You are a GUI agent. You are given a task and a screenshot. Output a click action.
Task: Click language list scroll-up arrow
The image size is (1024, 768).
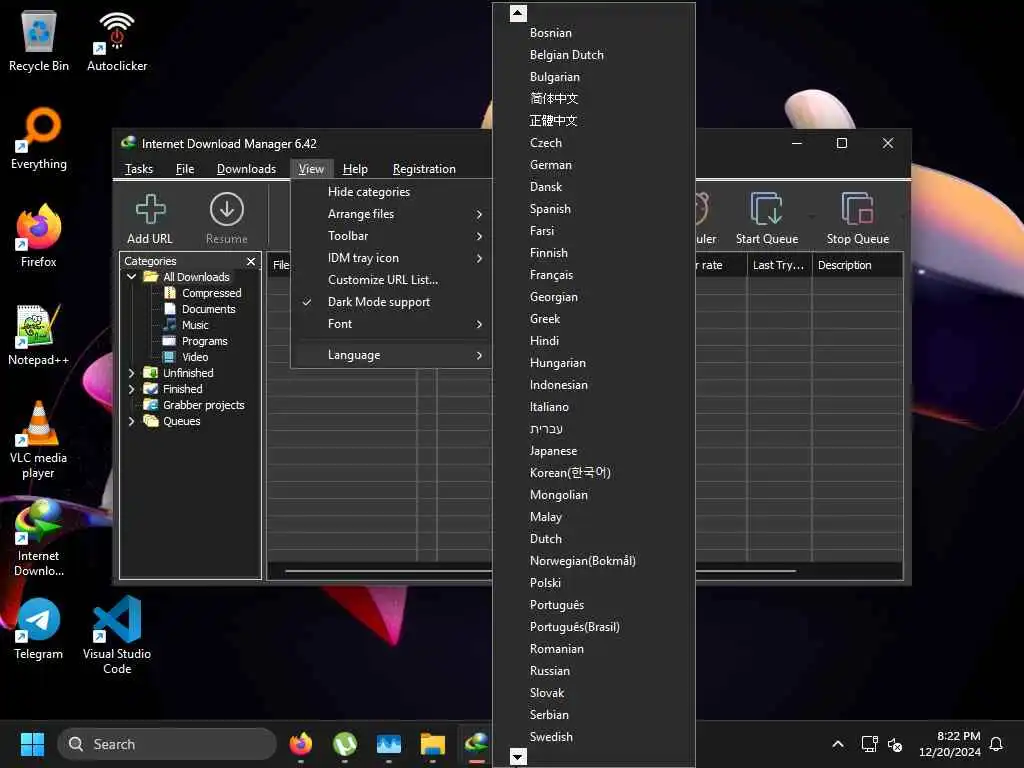point(518,13)
